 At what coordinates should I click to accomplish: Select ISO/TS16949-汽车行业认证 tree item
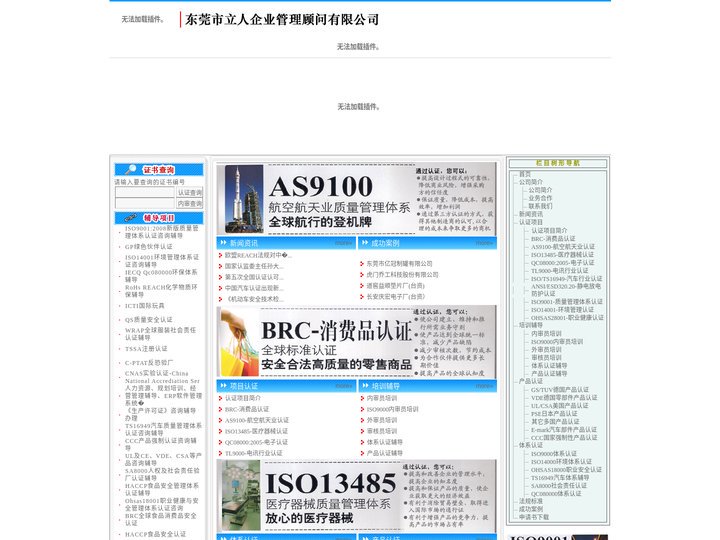point(567,279)
